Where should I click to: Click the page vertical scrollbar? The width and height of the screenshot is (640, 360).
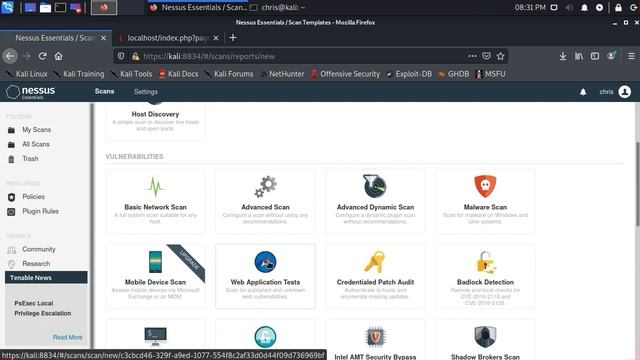[x=637, y=184]
